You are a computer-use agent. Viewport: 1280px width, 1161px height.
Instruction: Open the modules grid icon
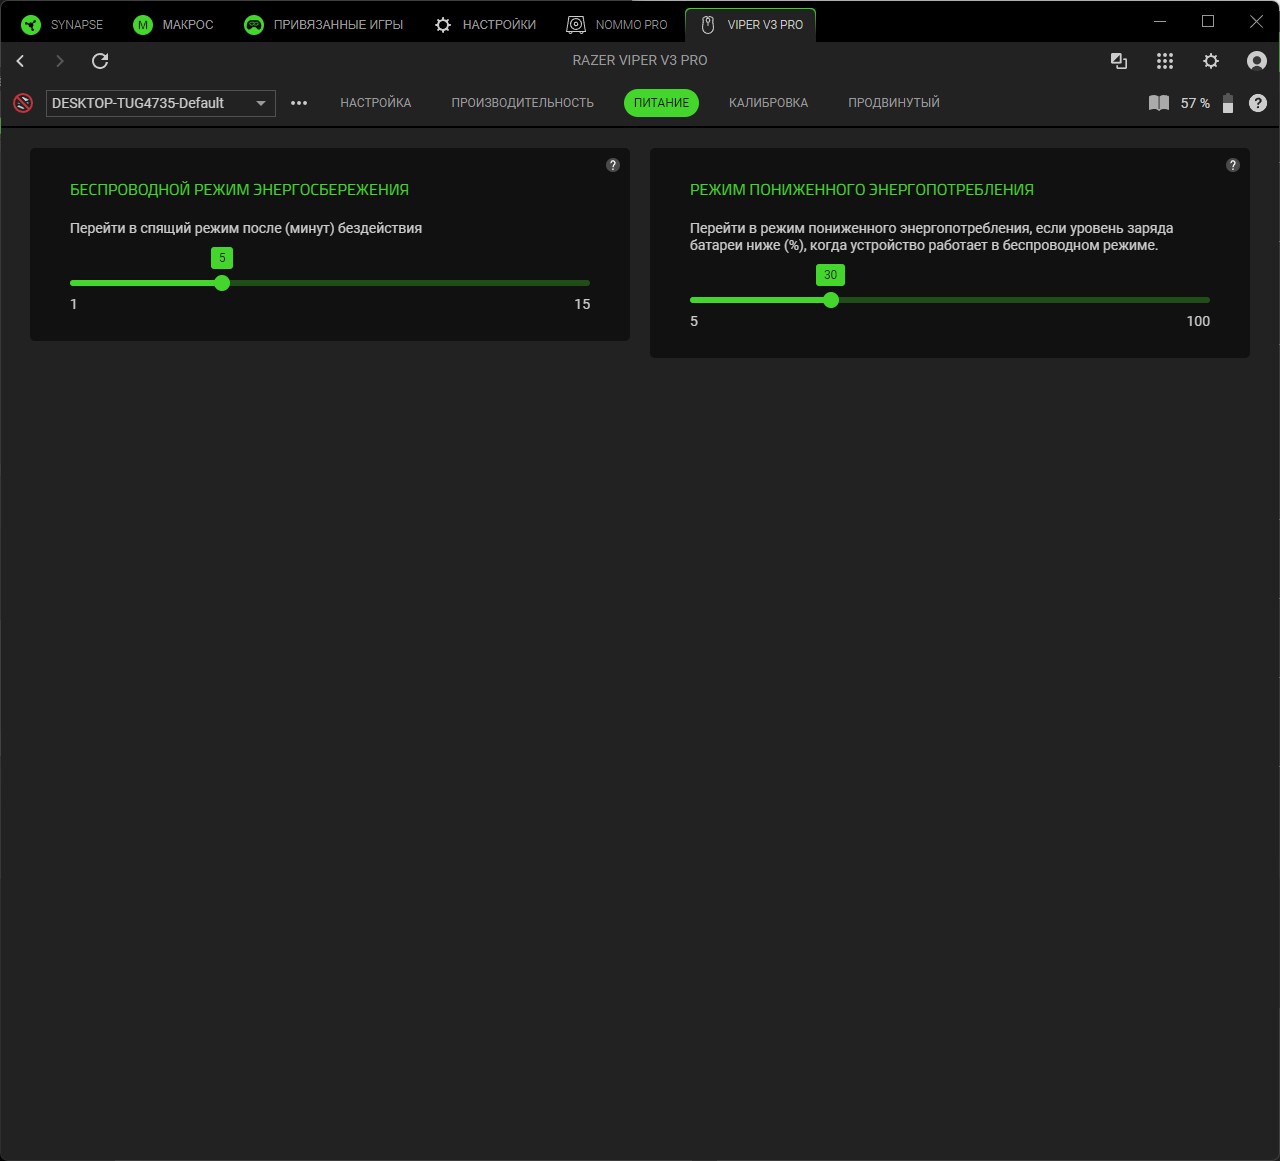tap(1165, 61)
